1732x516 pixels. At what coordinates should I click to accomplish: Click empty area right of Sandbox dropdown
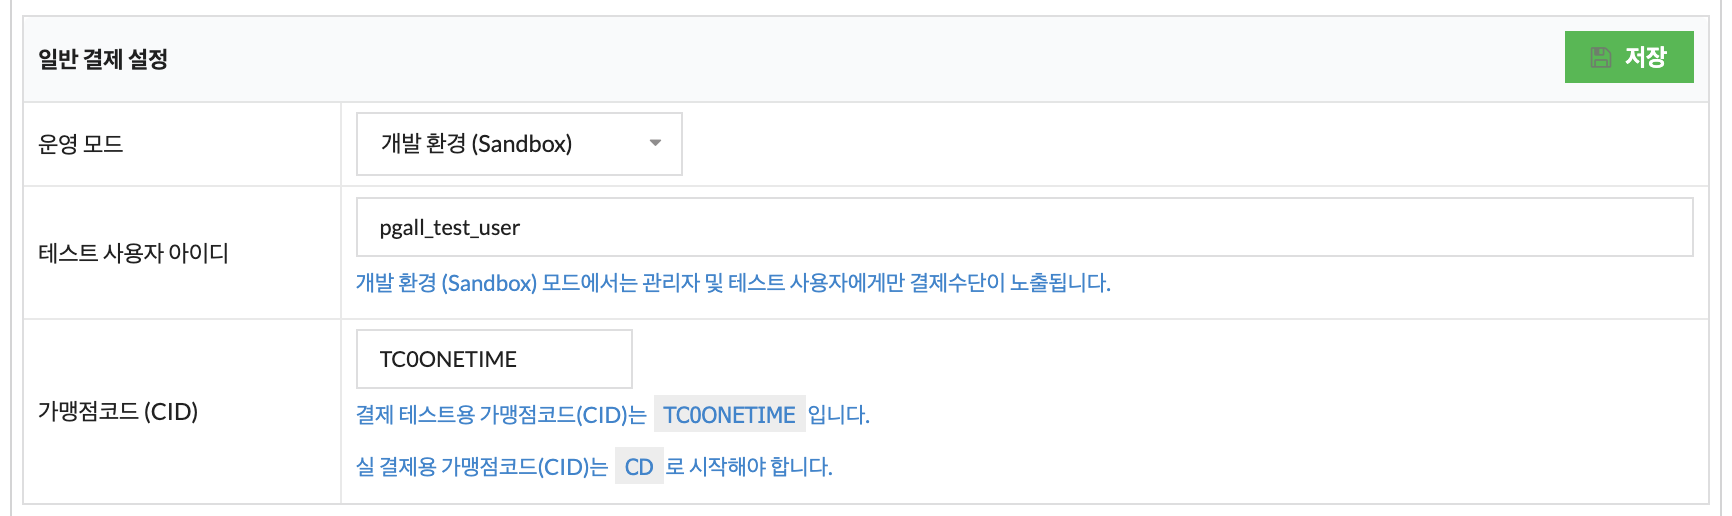(x=1190, y=144)
